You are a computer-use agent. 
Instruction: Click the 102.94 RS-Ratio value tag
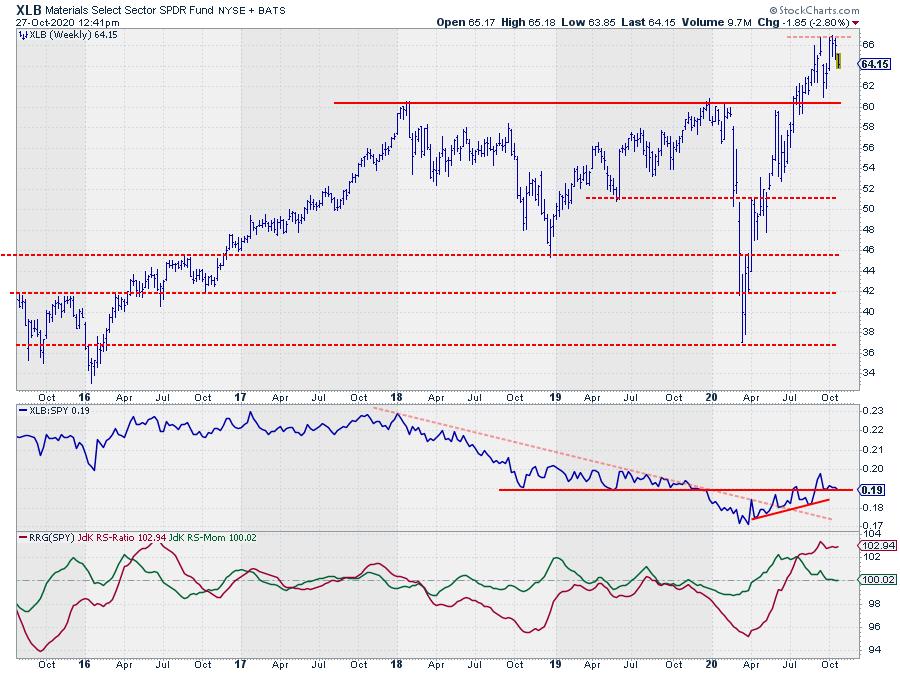click(x=877, y=546)
